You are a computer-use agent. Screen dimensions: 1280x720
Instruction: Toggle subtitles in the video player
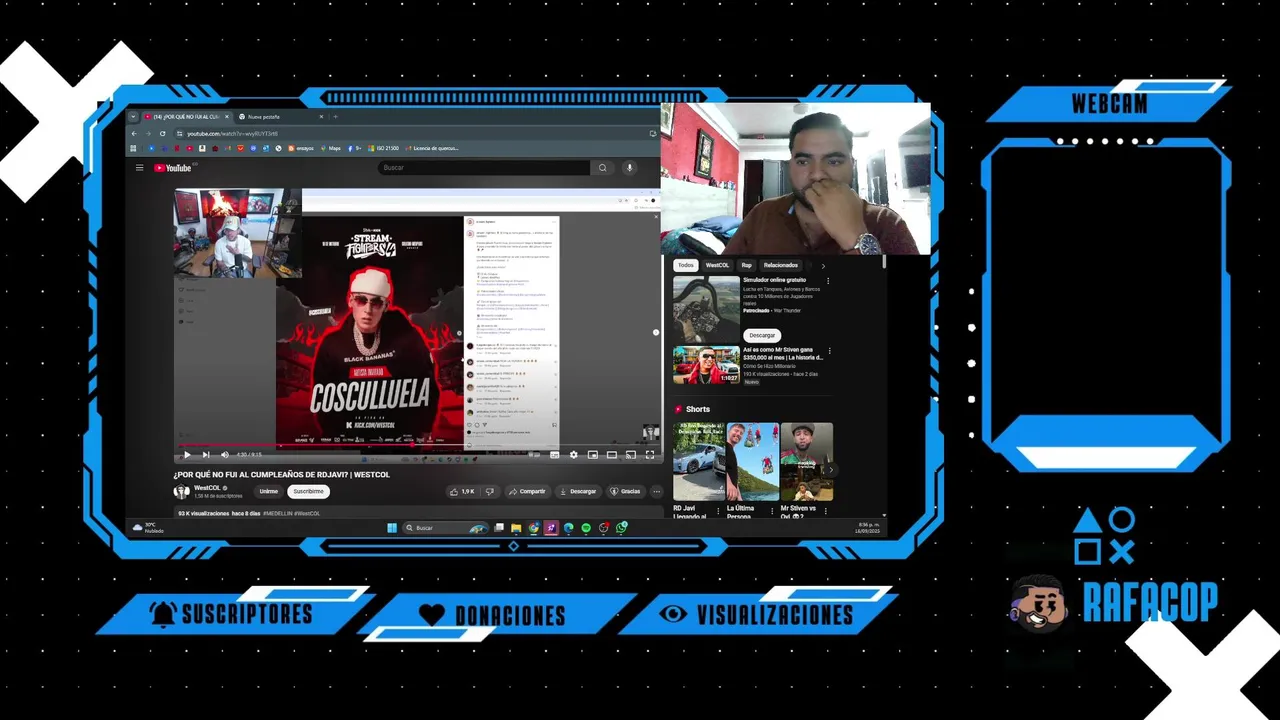click(x=554, y=455)
